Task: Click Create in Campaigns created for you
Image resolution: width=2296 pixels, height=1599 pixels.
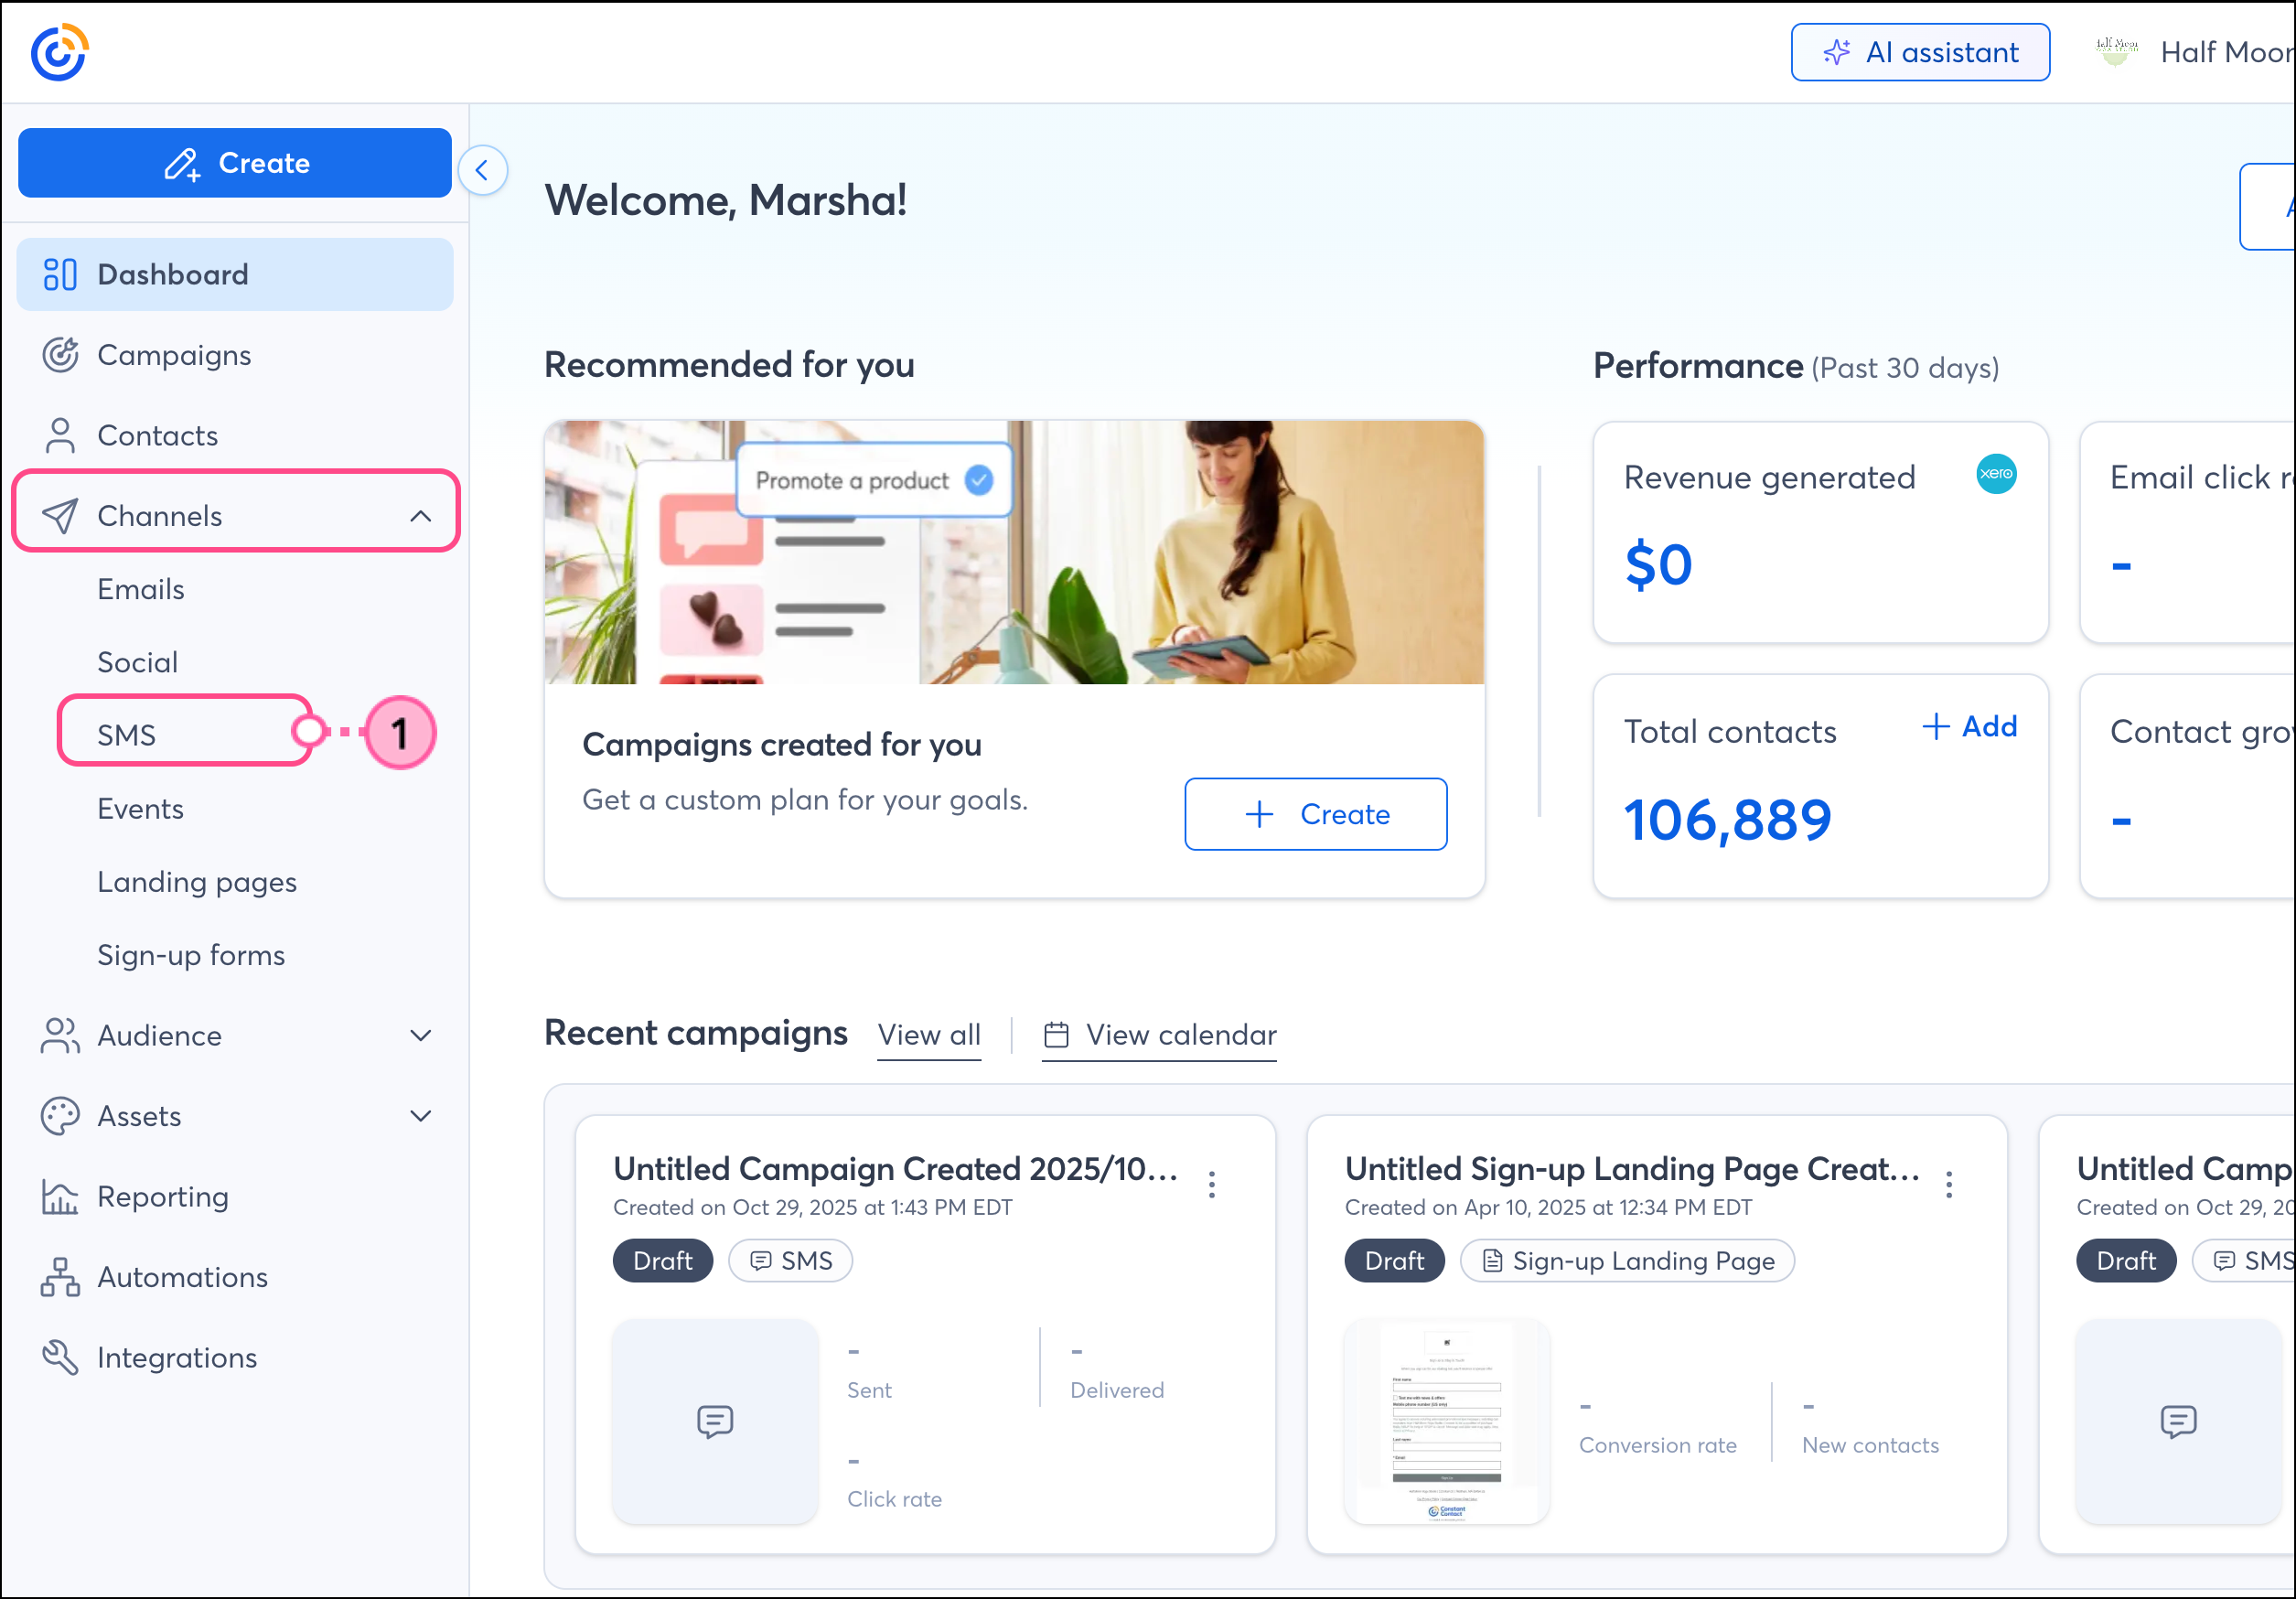Action: (x=1315, y=814)
